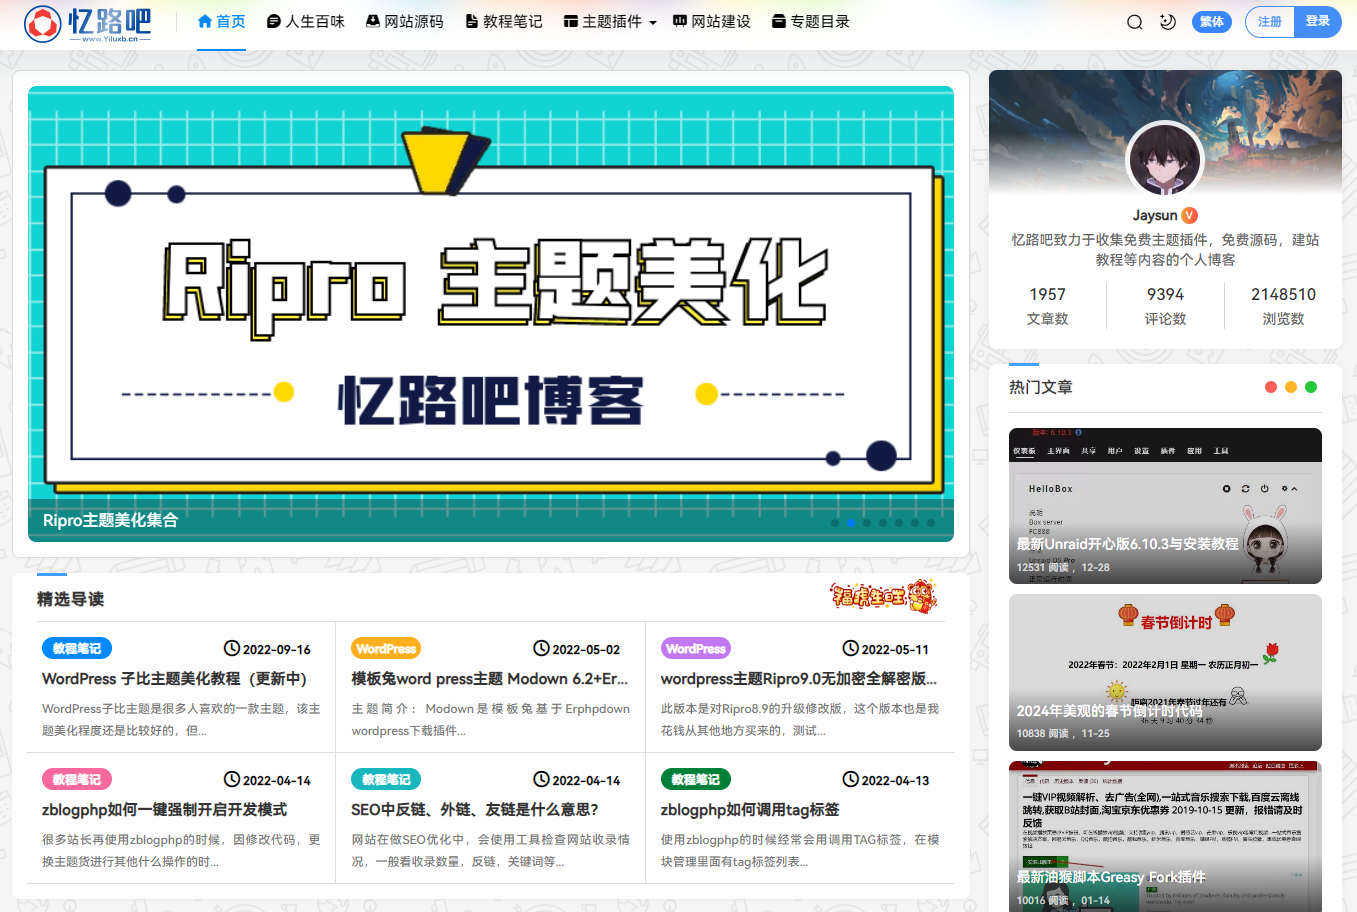
Task: Select the first carousel pagination dot
Action: (x=835, y=523)
